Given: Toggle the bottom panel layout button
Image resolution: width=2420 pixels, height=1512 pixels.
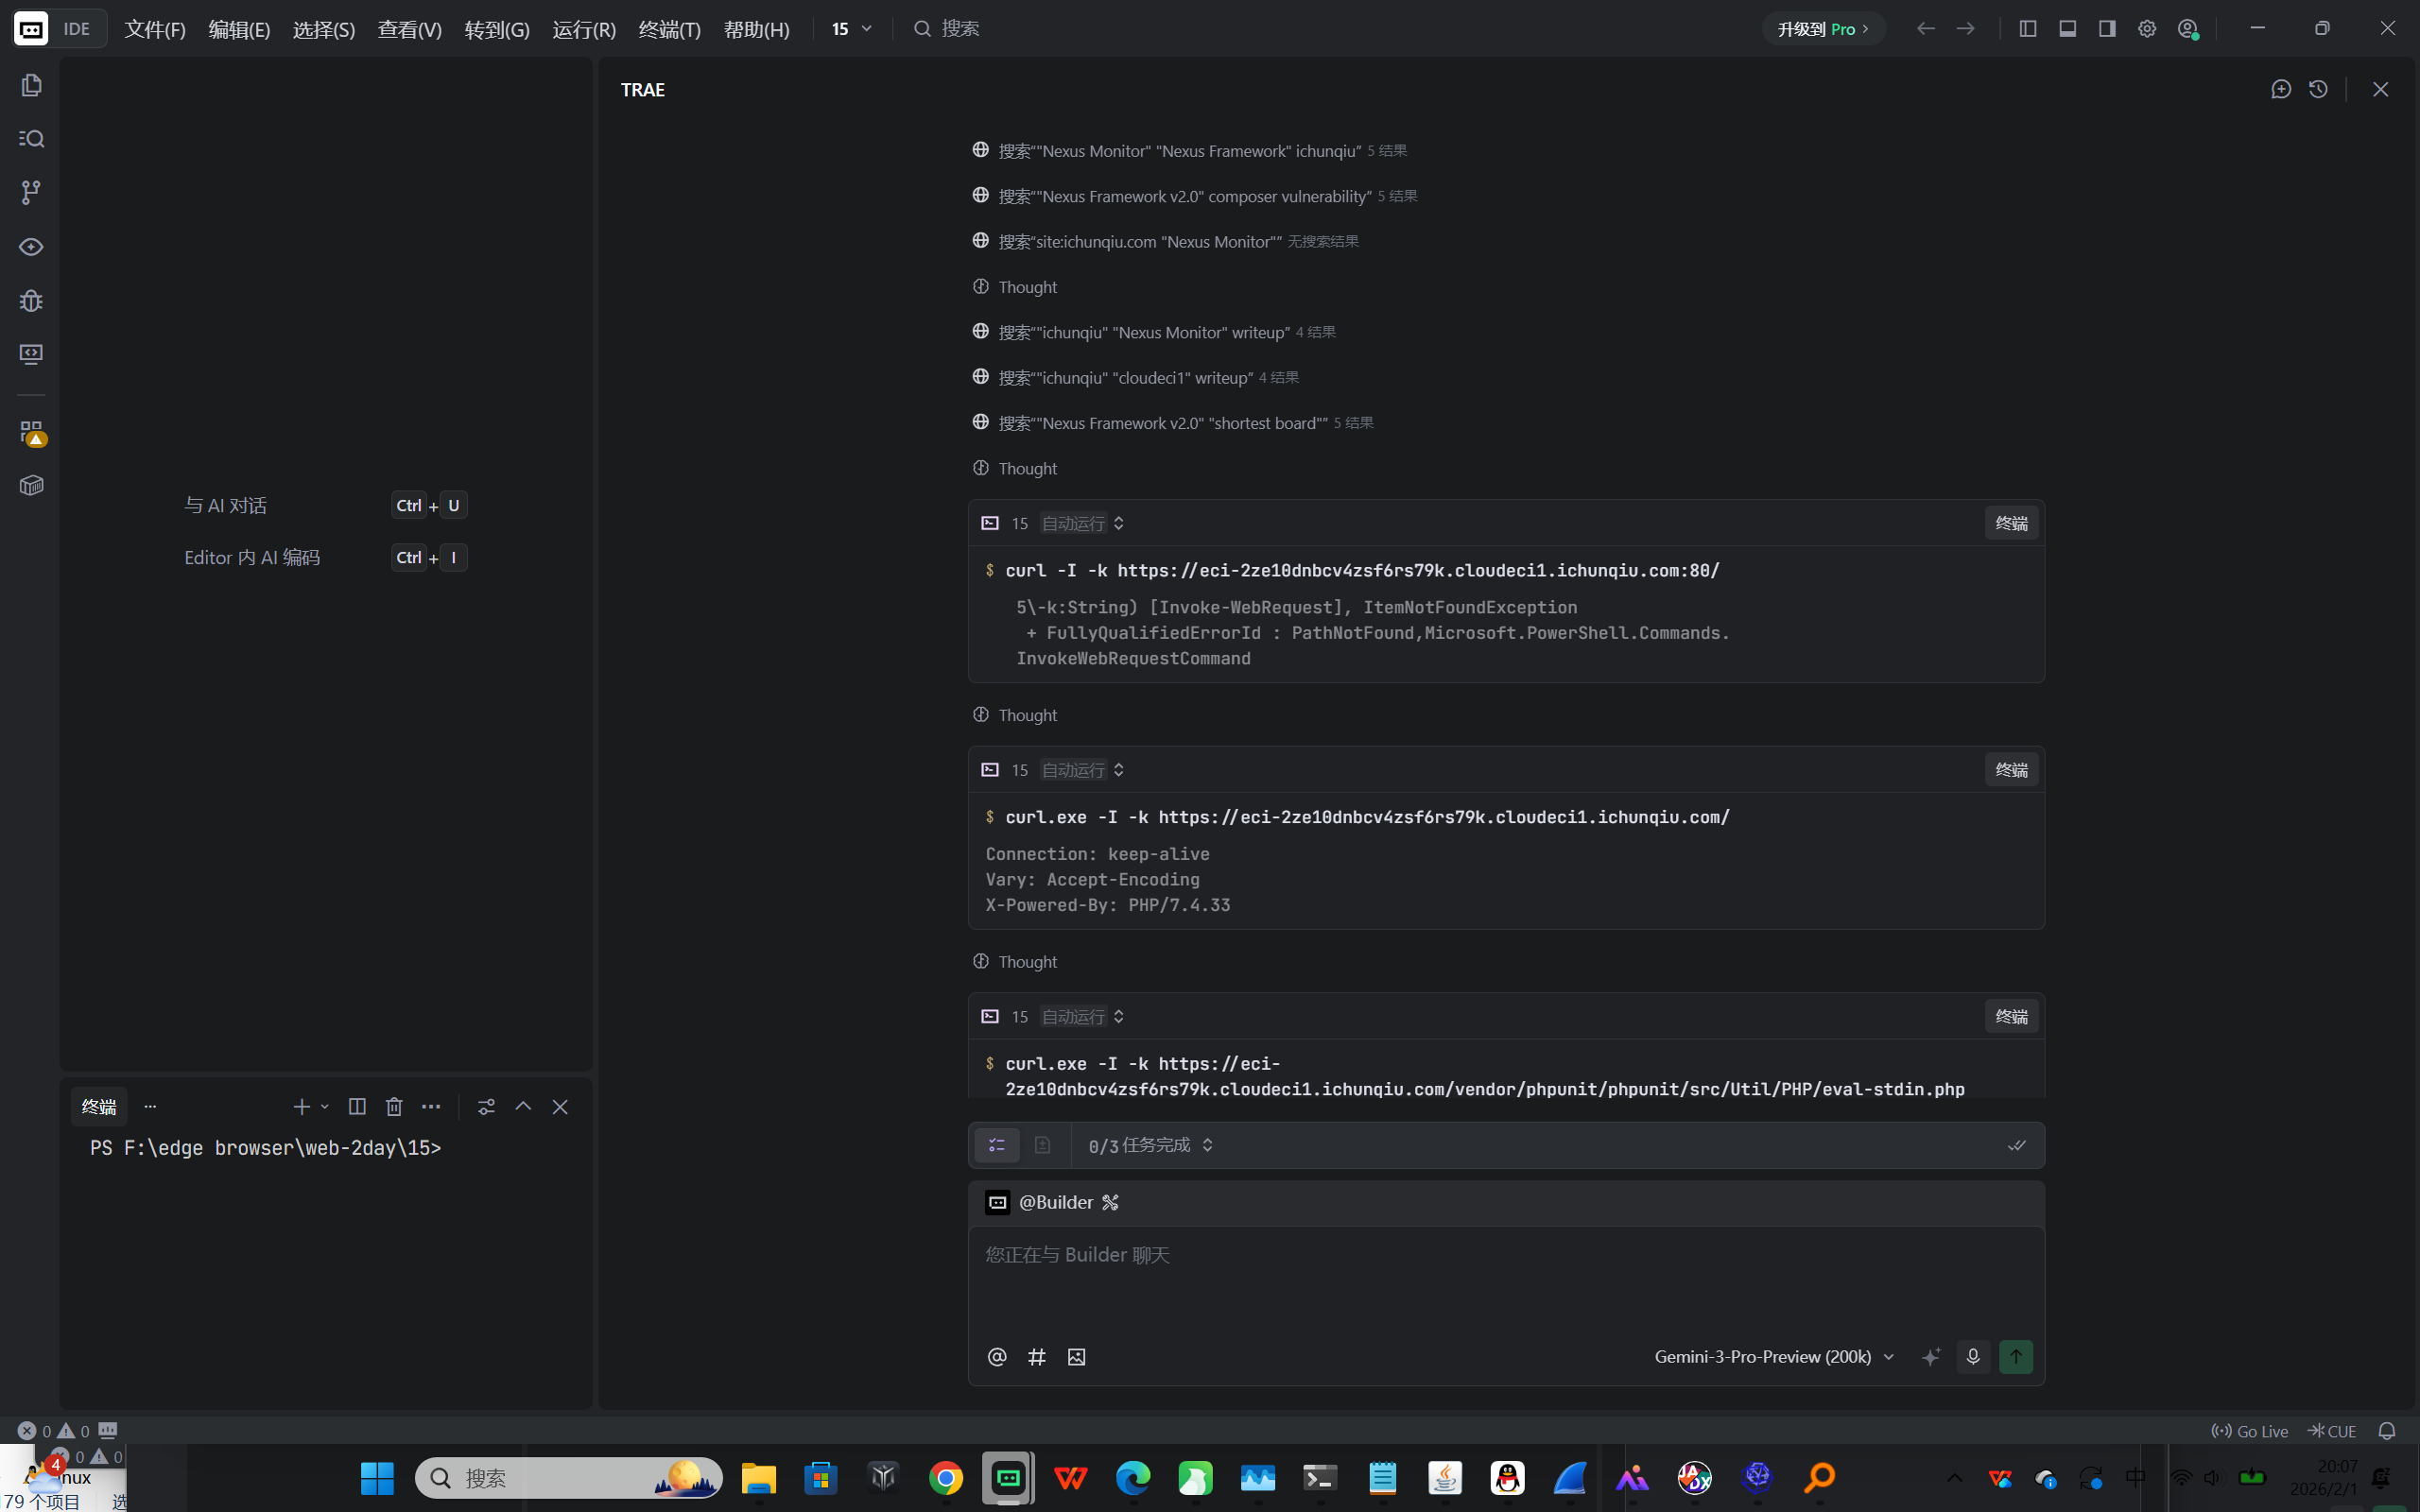Looking at the screenshot, I should click(x=2068, y=29).
